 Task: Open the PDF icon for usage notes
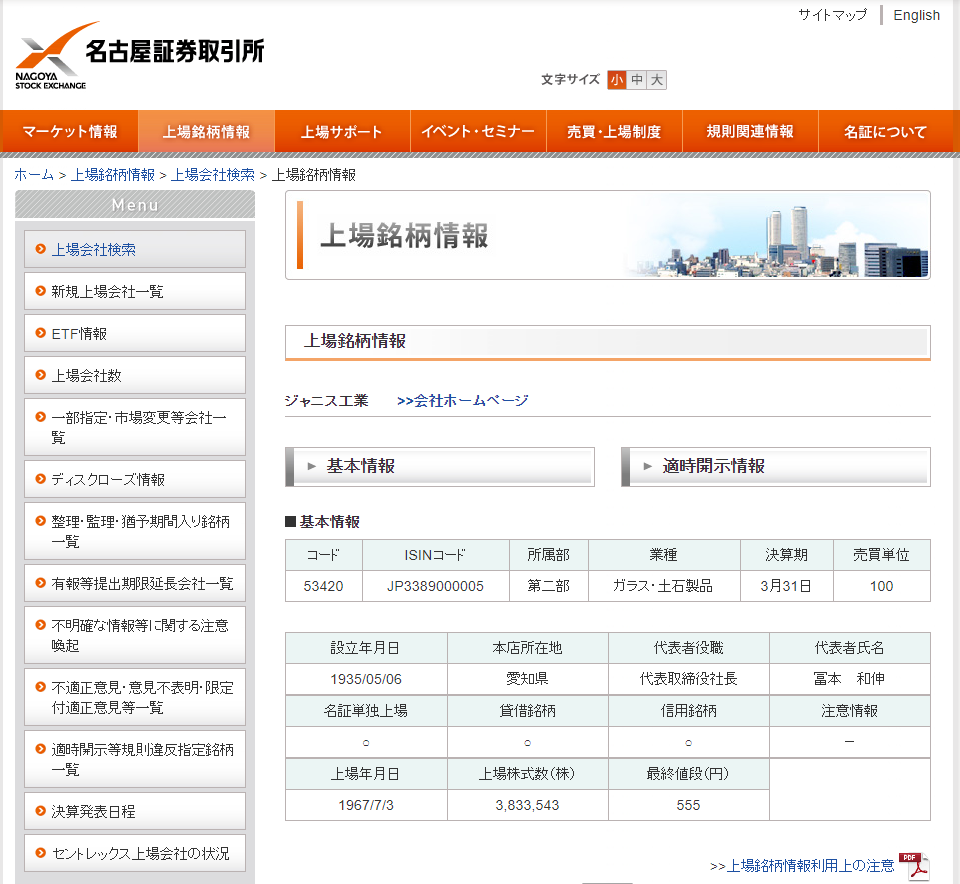tap(915, 866)
